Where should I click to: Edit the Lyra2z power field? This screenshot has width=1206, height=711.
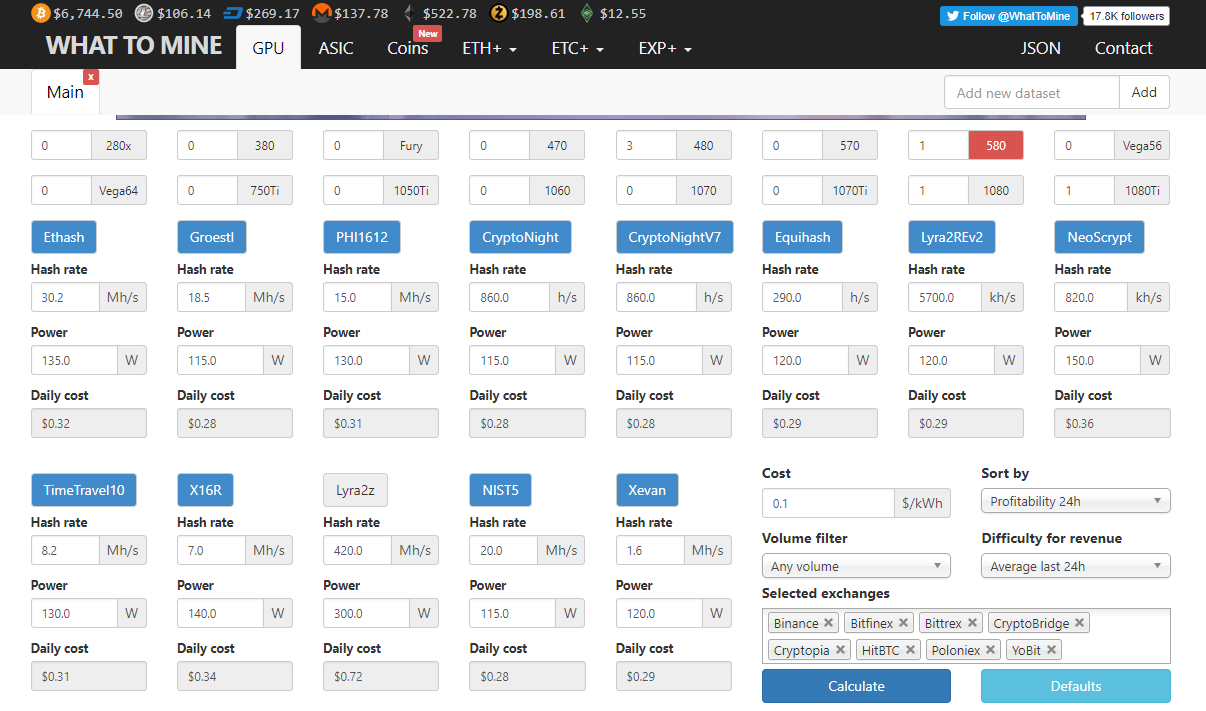point(366,613)
